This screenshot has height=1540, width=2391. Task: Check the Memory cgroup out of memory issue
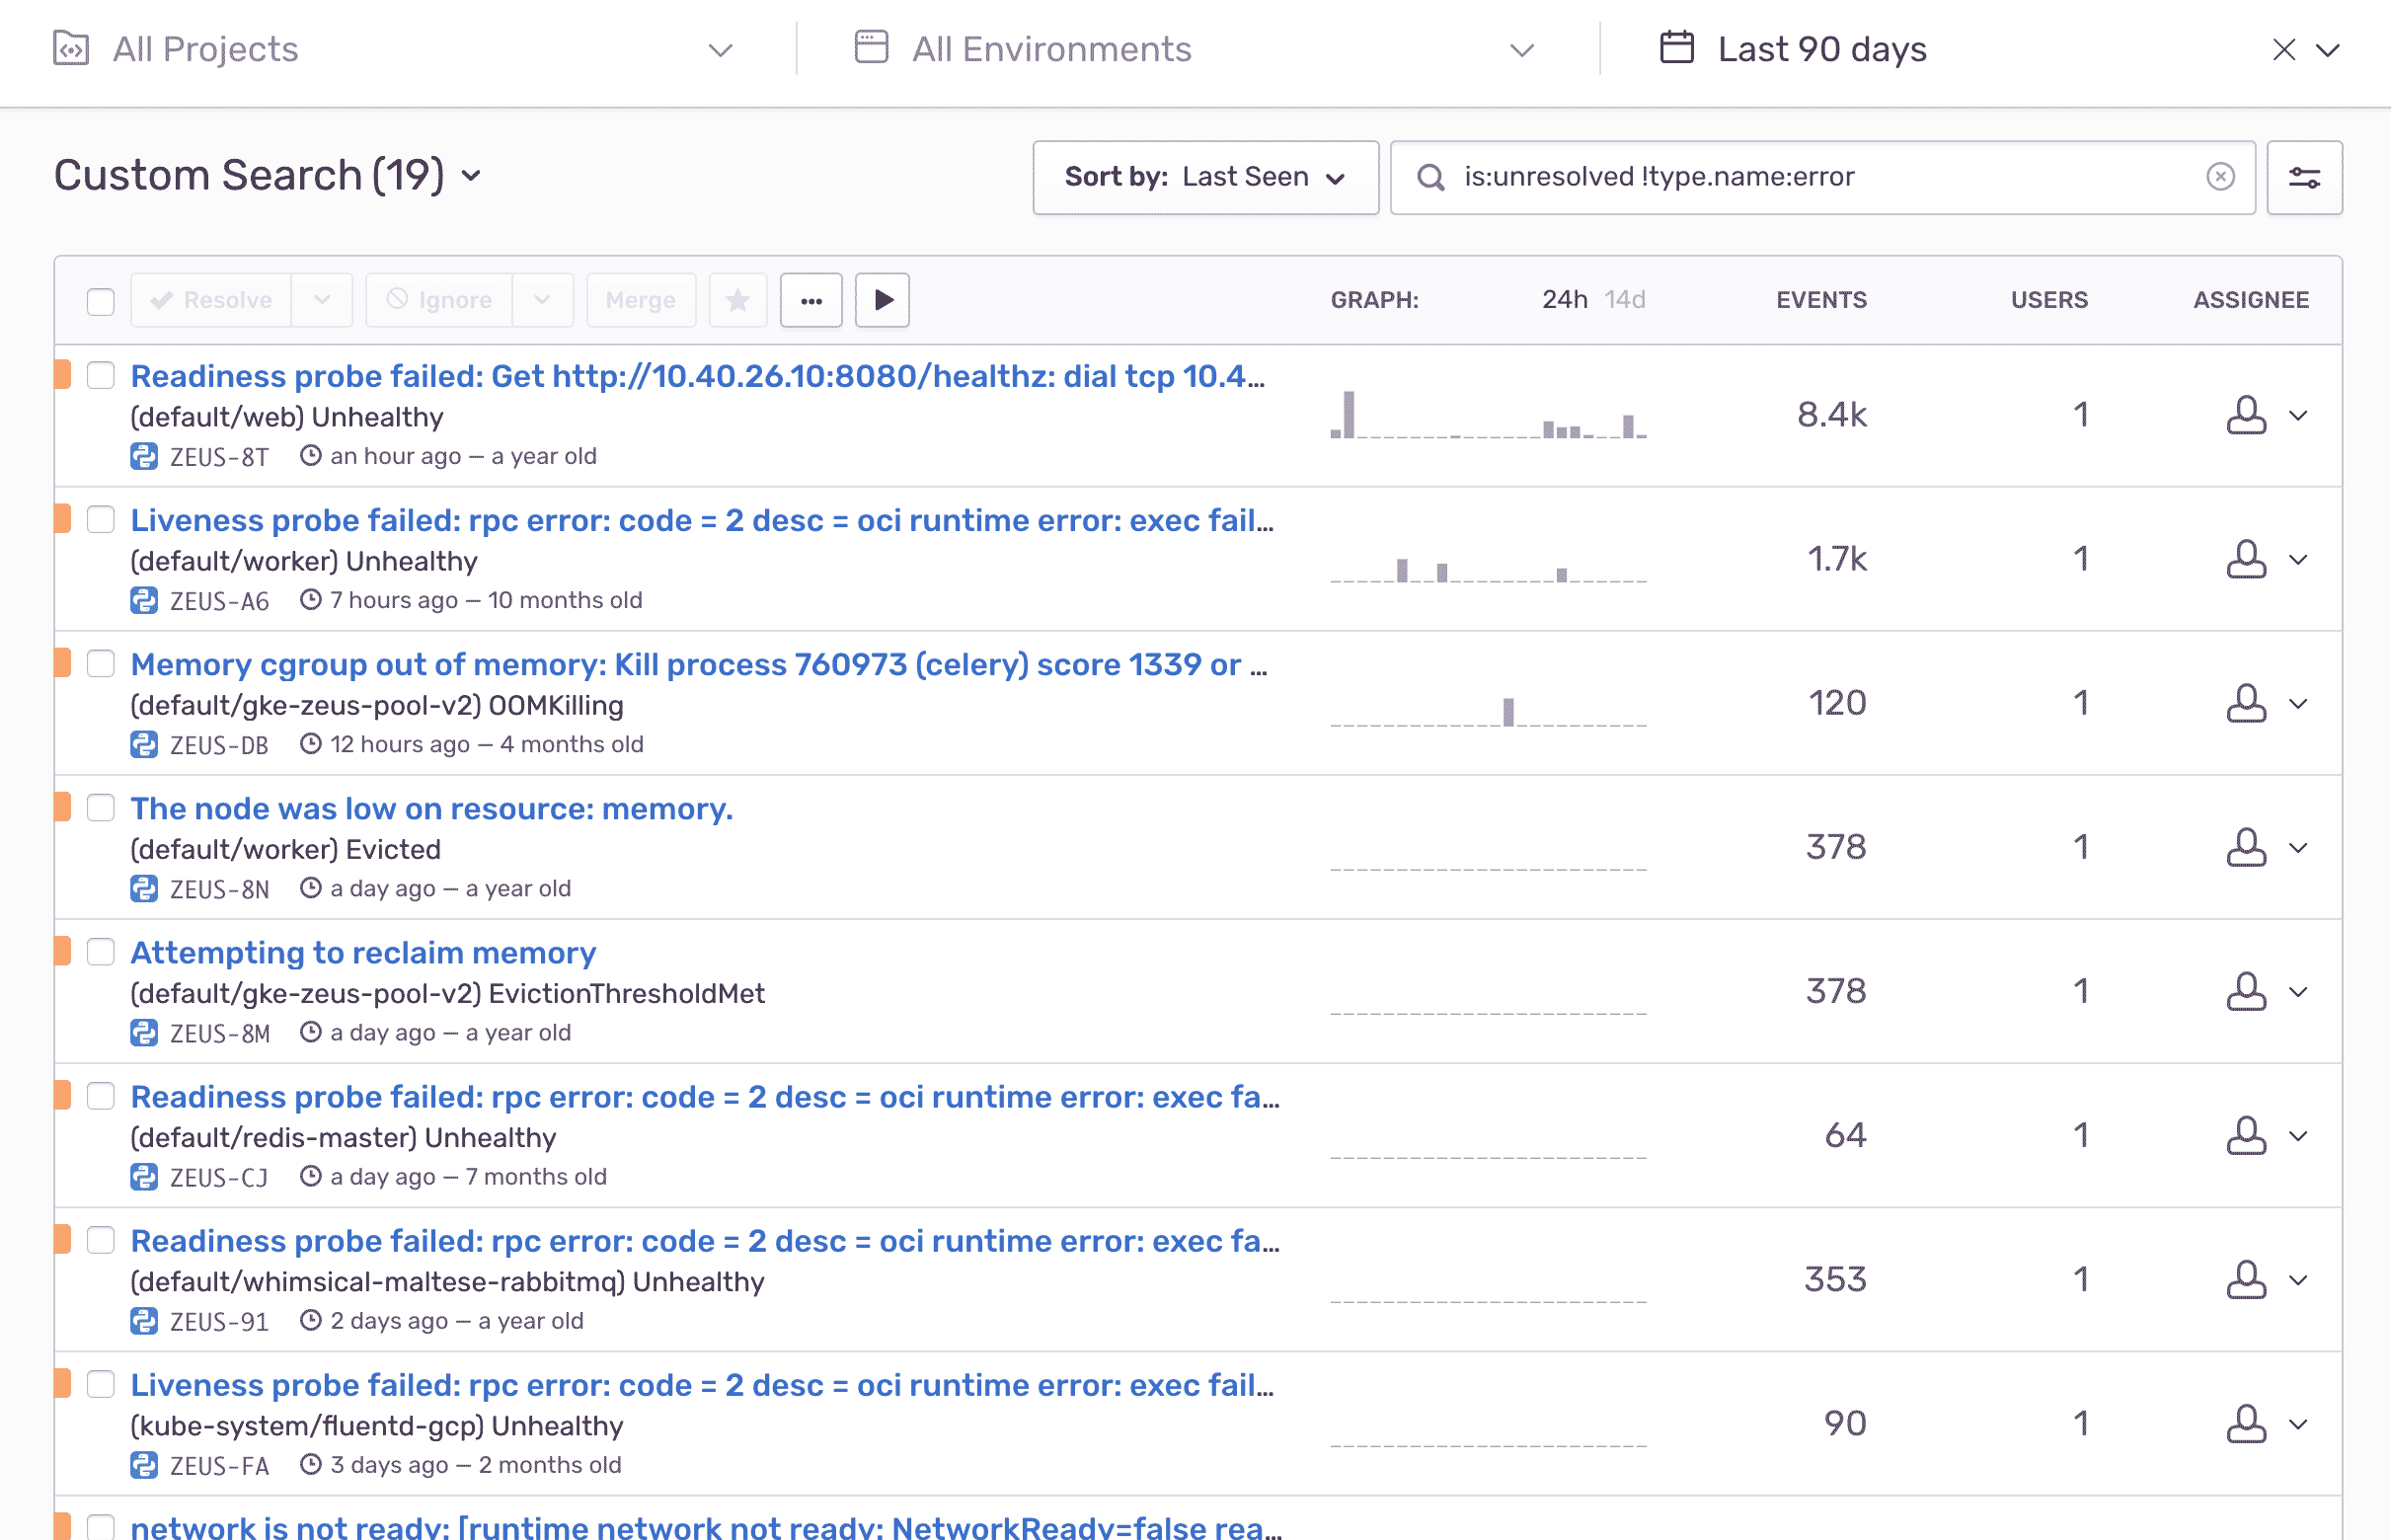(101, 664)
